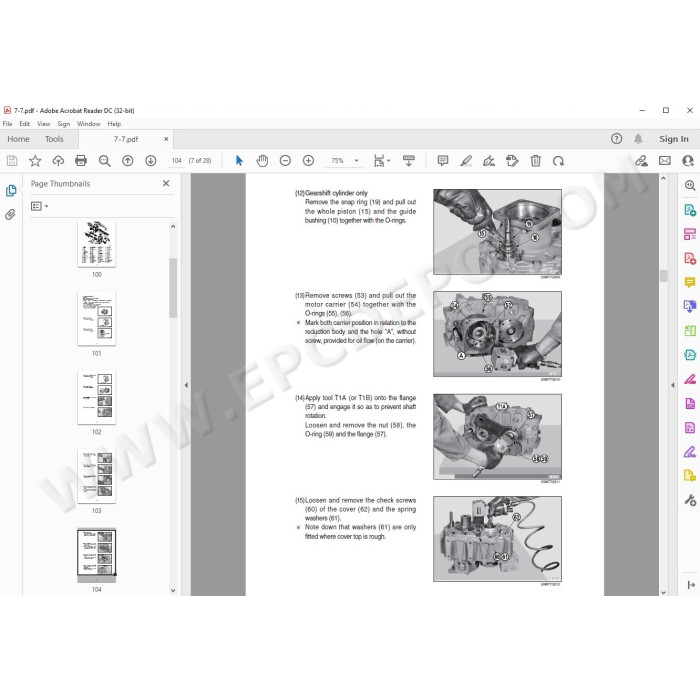Click the upload to cloud icon
The width and height of the screenshot is (700, 700).
tap(58, 161)
